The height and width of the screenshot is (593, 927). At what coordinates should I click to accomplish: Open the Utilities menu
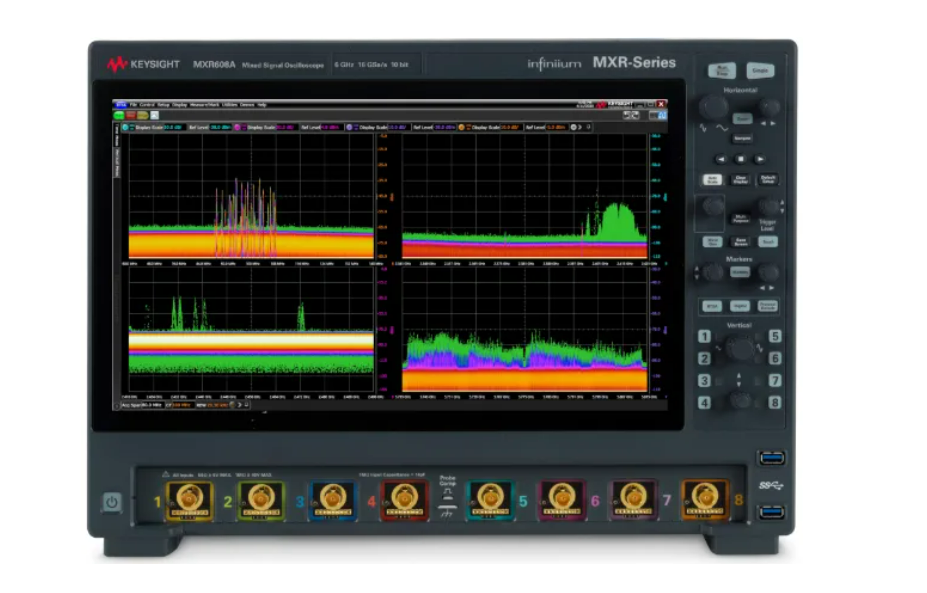[229, 105]
